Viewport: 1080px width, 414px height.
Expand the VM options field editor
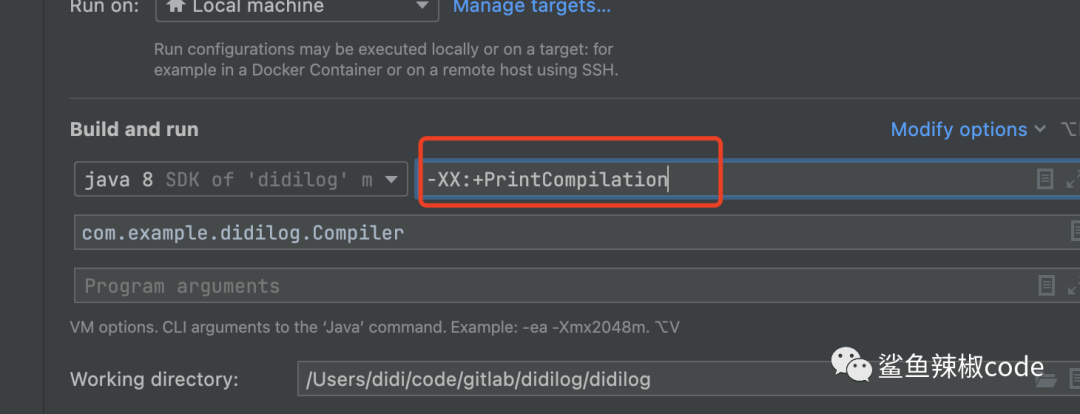(1073, 180)
